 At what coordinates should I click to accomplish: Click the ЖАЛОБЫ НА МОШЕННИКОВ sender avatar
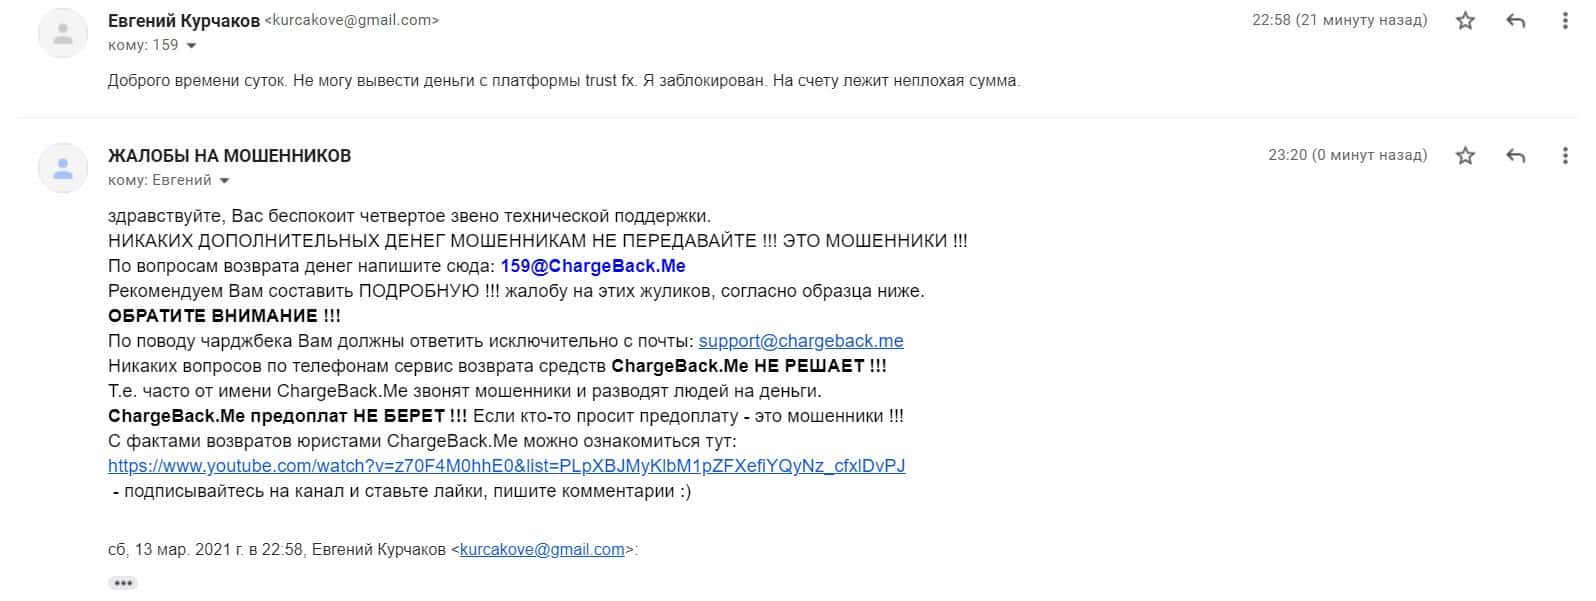point(62,169)
